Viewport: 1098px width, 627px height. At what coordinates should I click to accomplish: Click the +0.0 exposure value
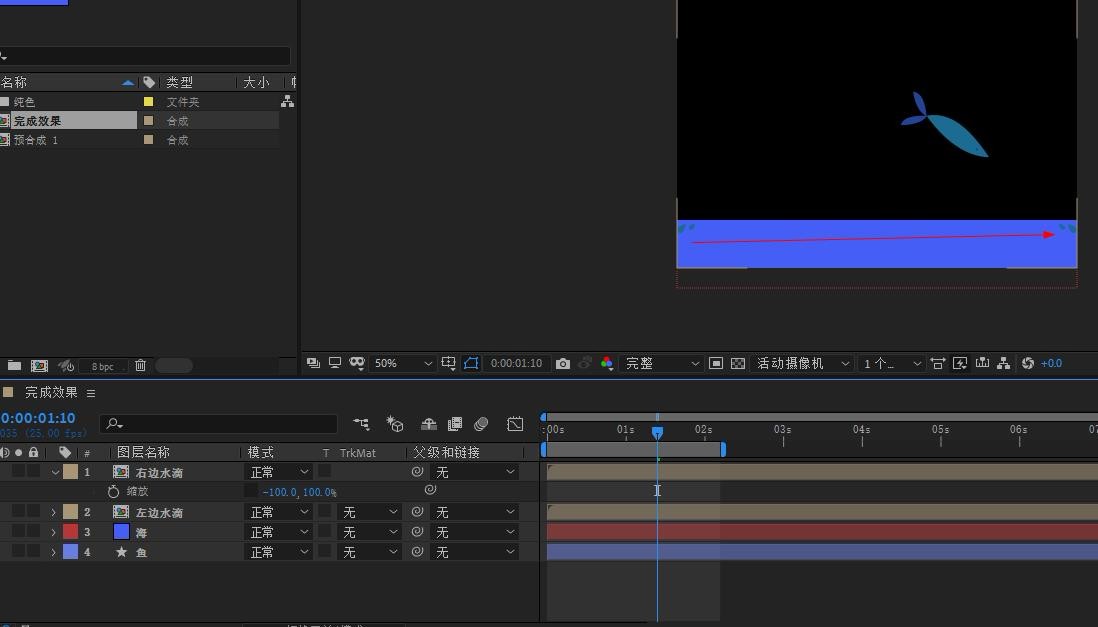1051,363
